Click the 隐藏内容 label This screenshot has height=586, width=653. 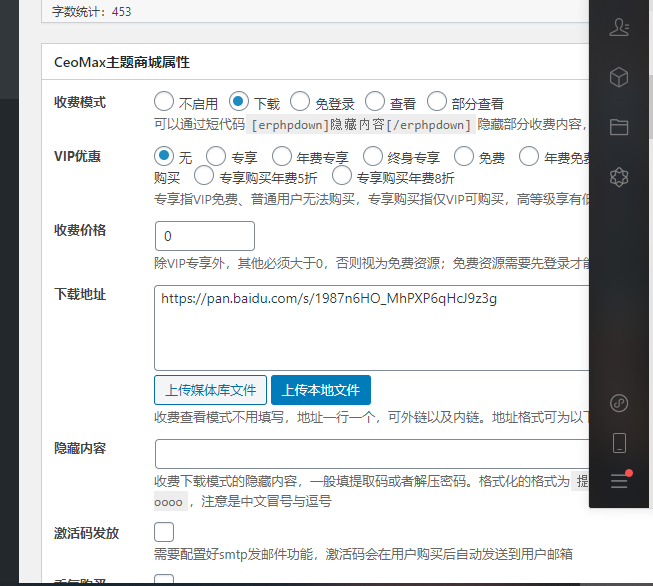pos(80,448)
